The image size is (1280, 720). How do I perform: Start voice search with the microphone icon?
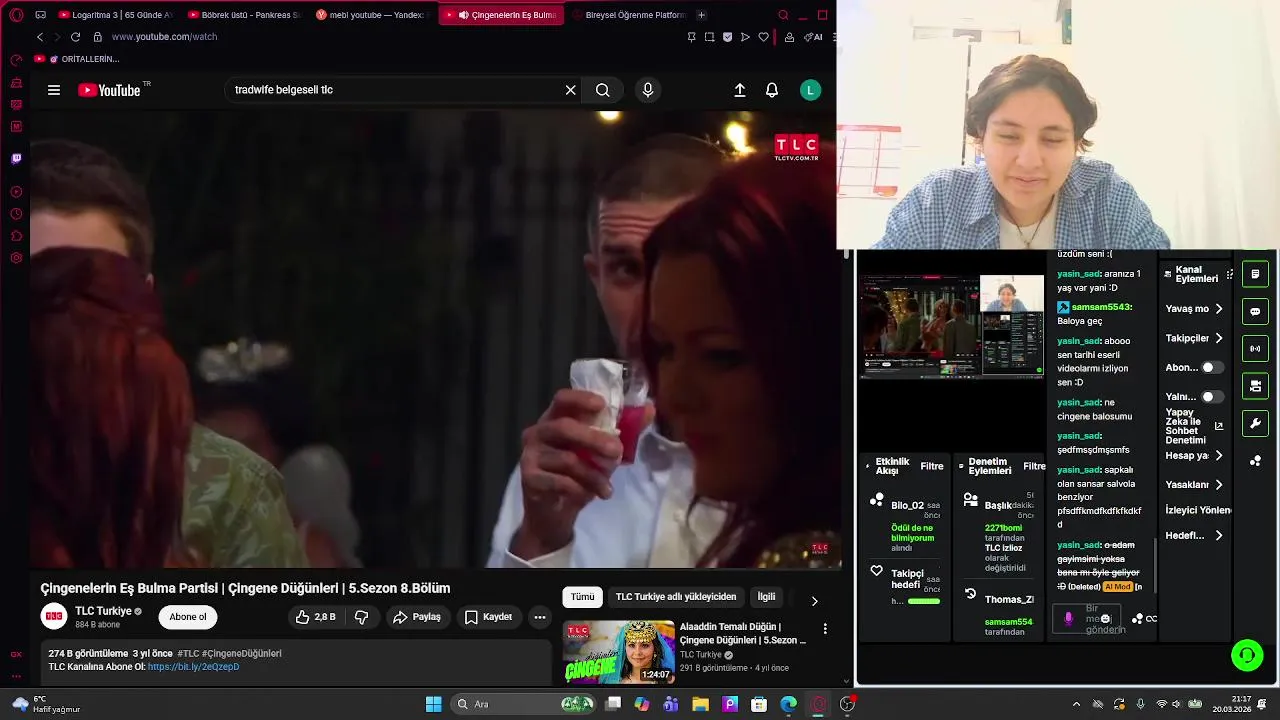coord(648,90)
